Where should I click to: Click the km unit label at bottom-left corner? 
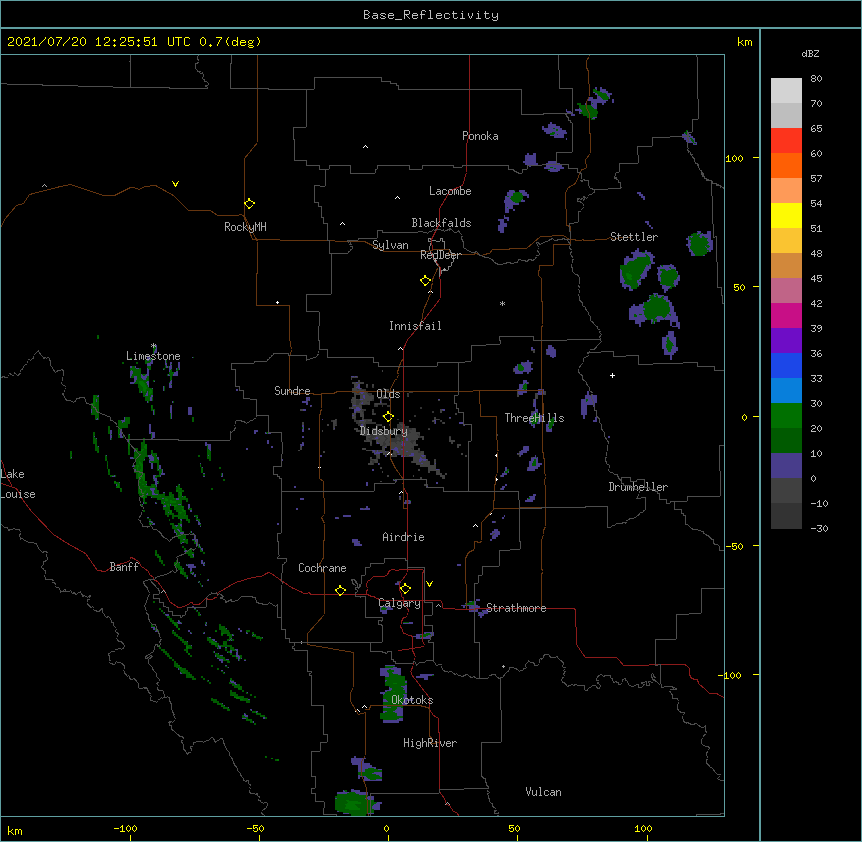tap(15, 830)
